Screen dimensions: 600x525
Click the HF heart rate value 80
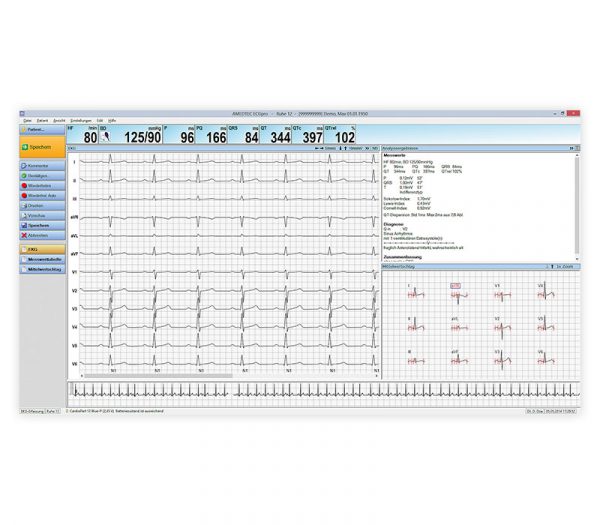click(x=90, y=138)
